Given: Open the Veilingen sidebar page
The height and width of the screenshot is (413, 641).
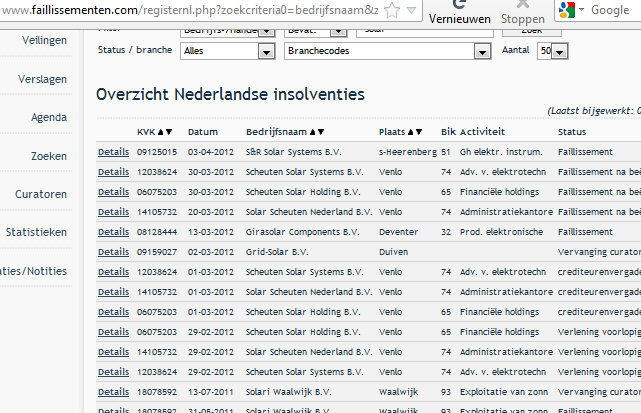Looking at the screenshot, I should pyautogui.click(x=44, y=40).
